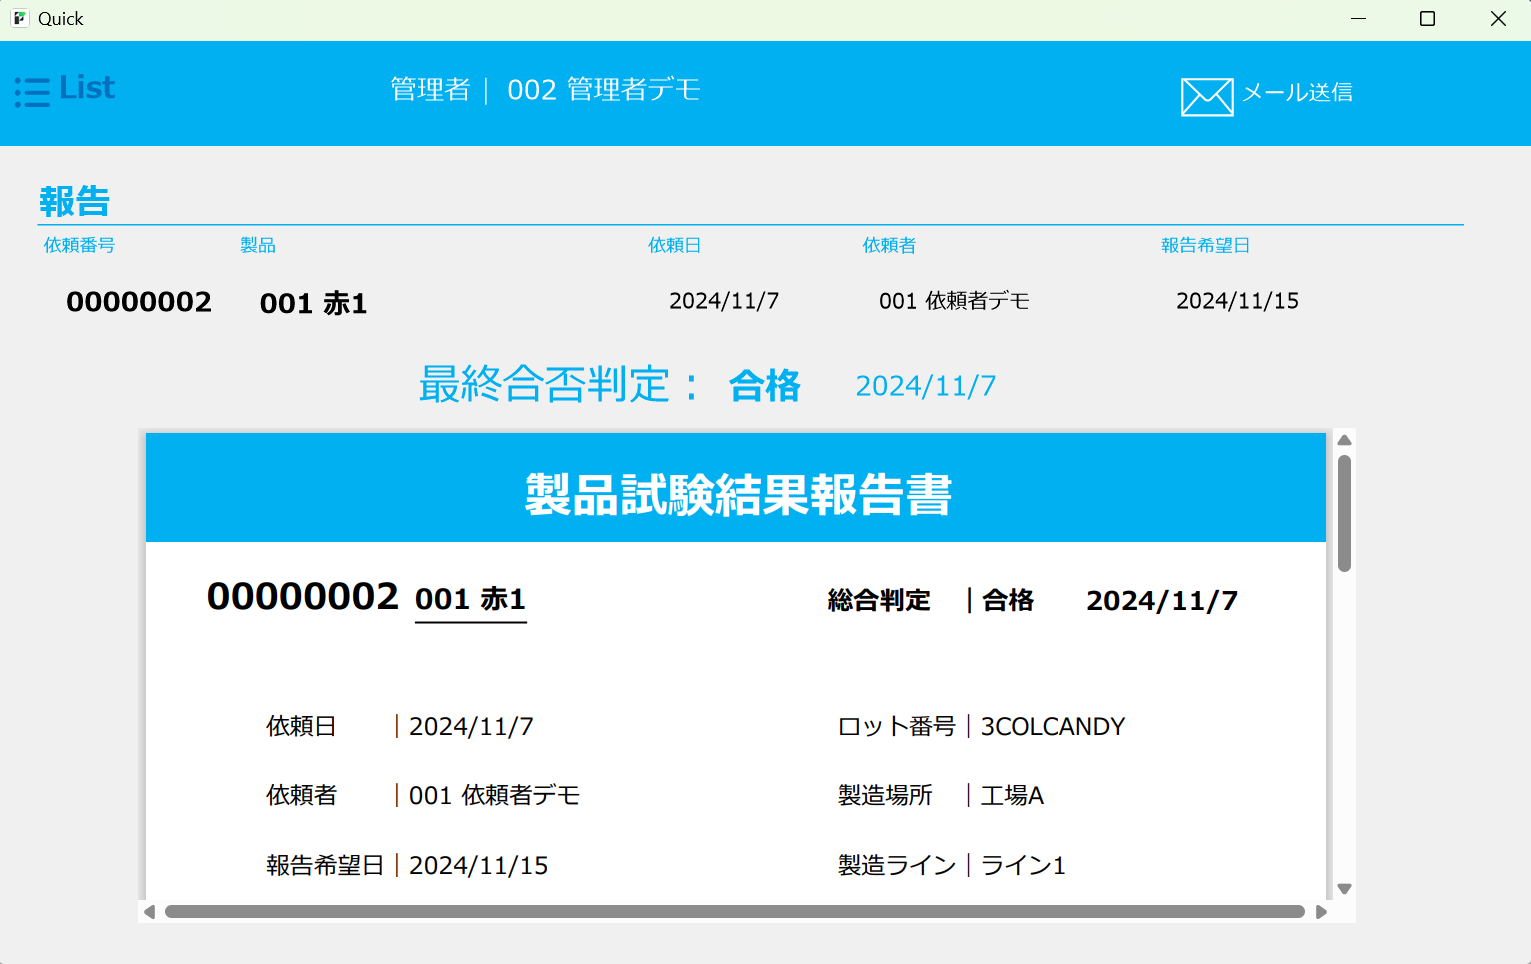Click the right horizontal scroll arrow

click(1321, 911)
